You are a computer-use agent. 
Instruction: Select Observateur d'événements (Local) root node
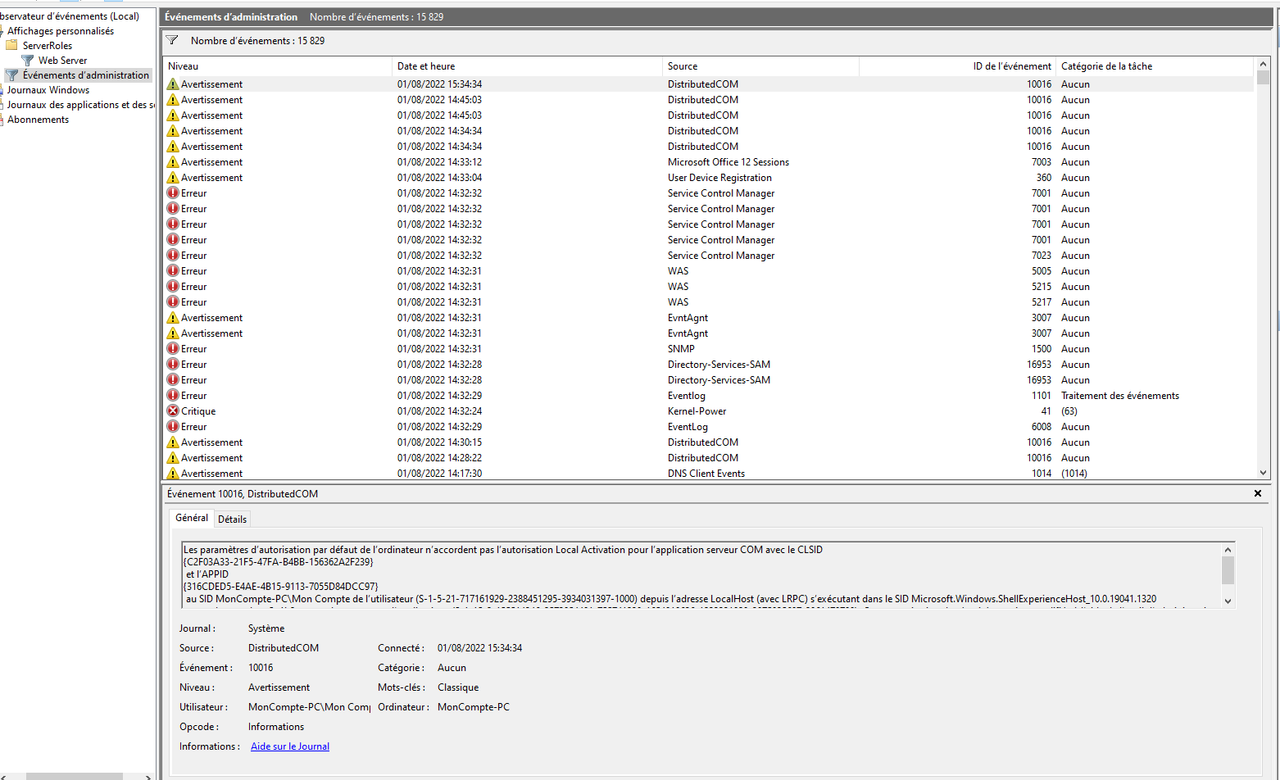70,16
